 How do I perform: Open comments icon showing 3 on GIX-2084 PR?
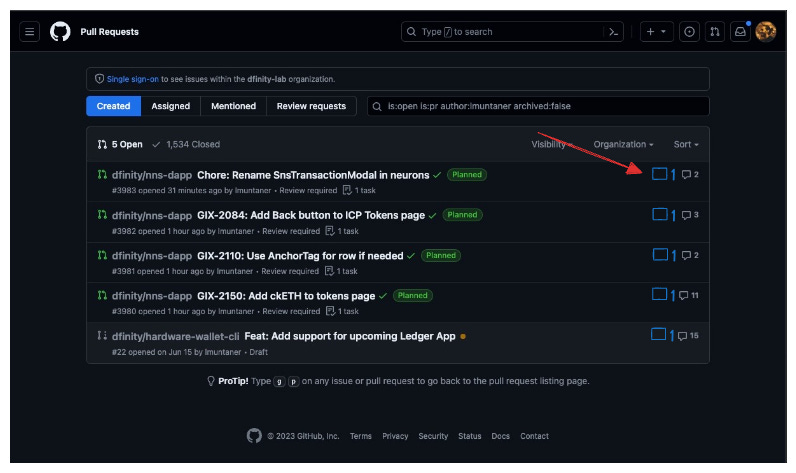pyautogui.click(x=690, y=215)
